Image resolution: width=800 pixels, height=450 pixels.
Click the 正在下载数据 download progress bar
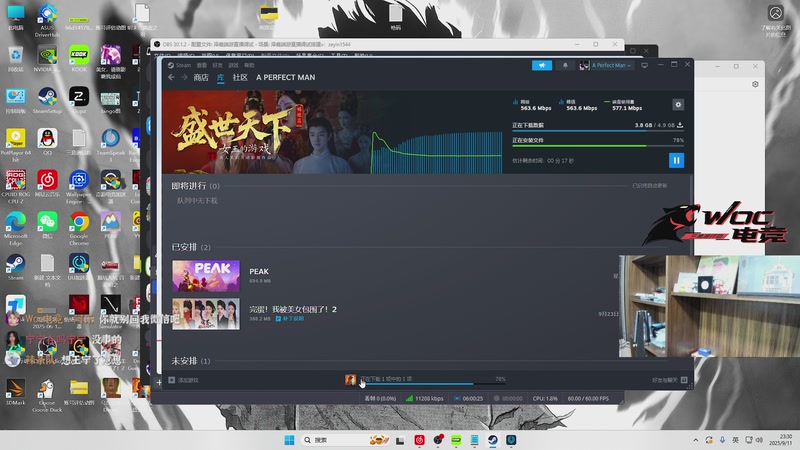(598, 131)
